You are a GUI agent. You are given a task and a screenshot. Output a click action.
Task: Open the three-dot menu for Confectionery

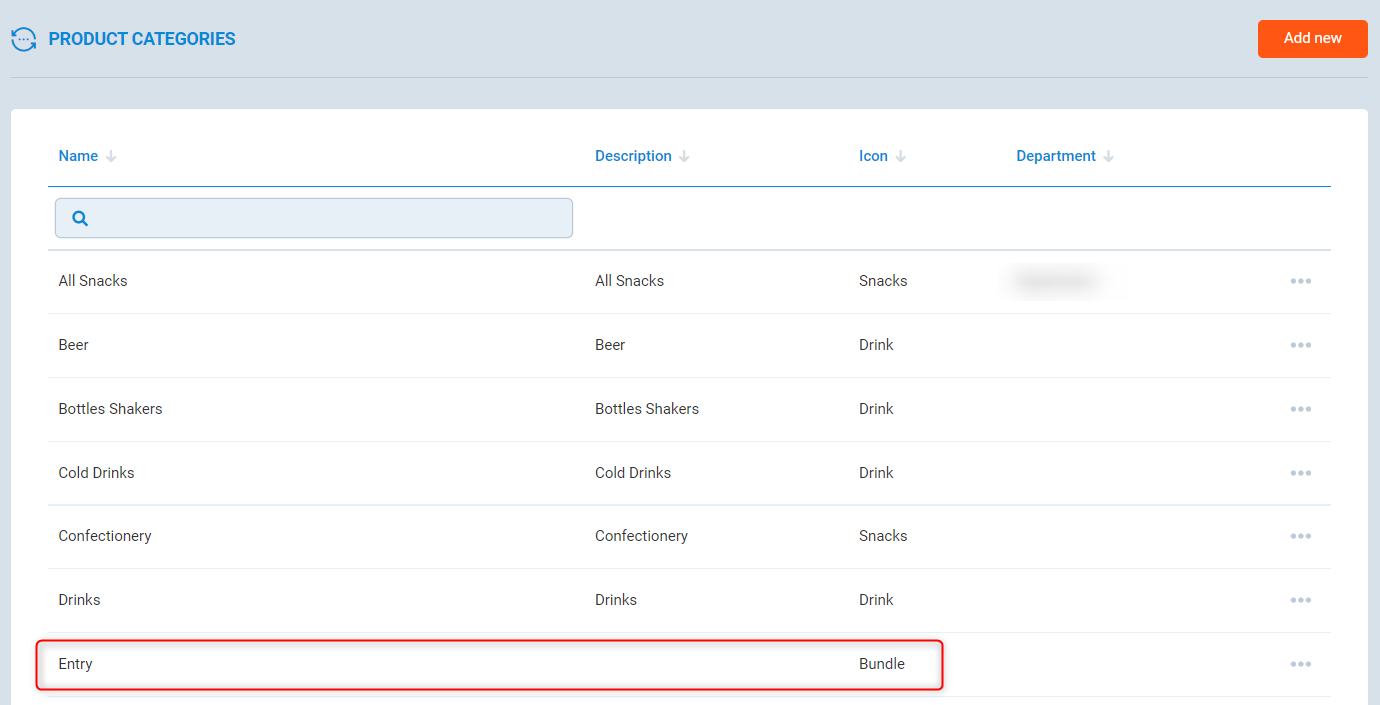pos(1300,536)
